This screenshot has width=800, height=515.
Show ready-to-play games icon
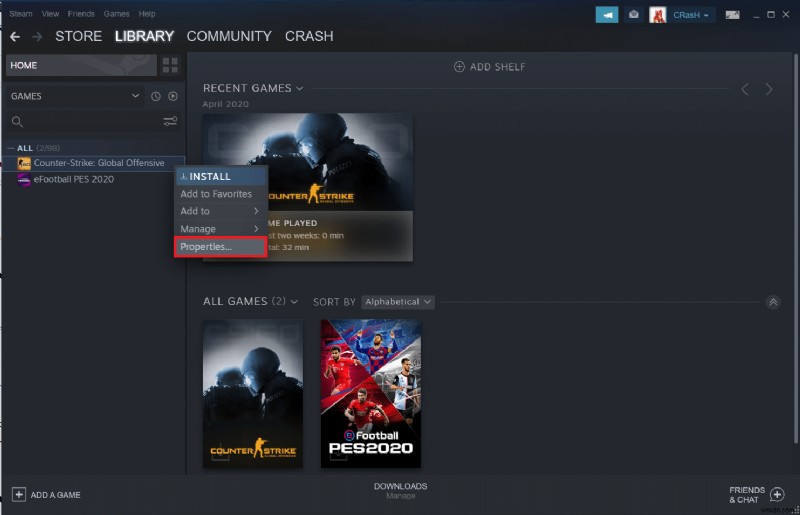tap(173, 96)
